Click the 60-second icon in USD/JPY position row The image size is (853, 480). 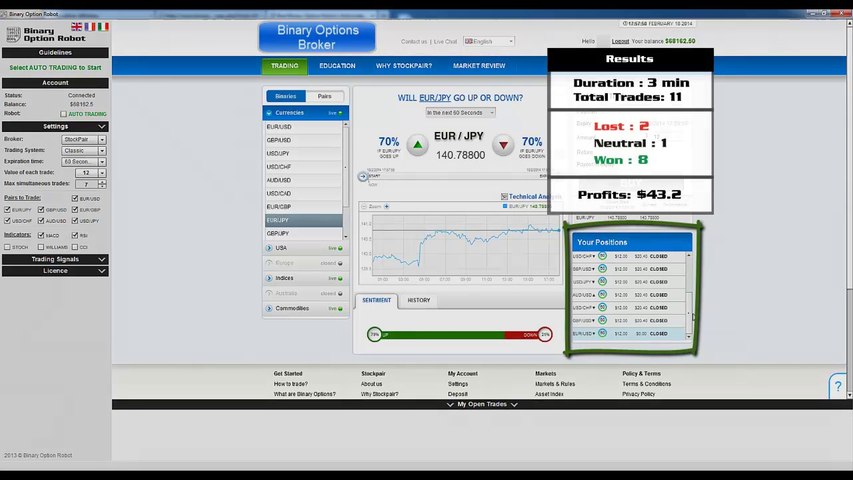pyautogui.click(x=602, y=281)
